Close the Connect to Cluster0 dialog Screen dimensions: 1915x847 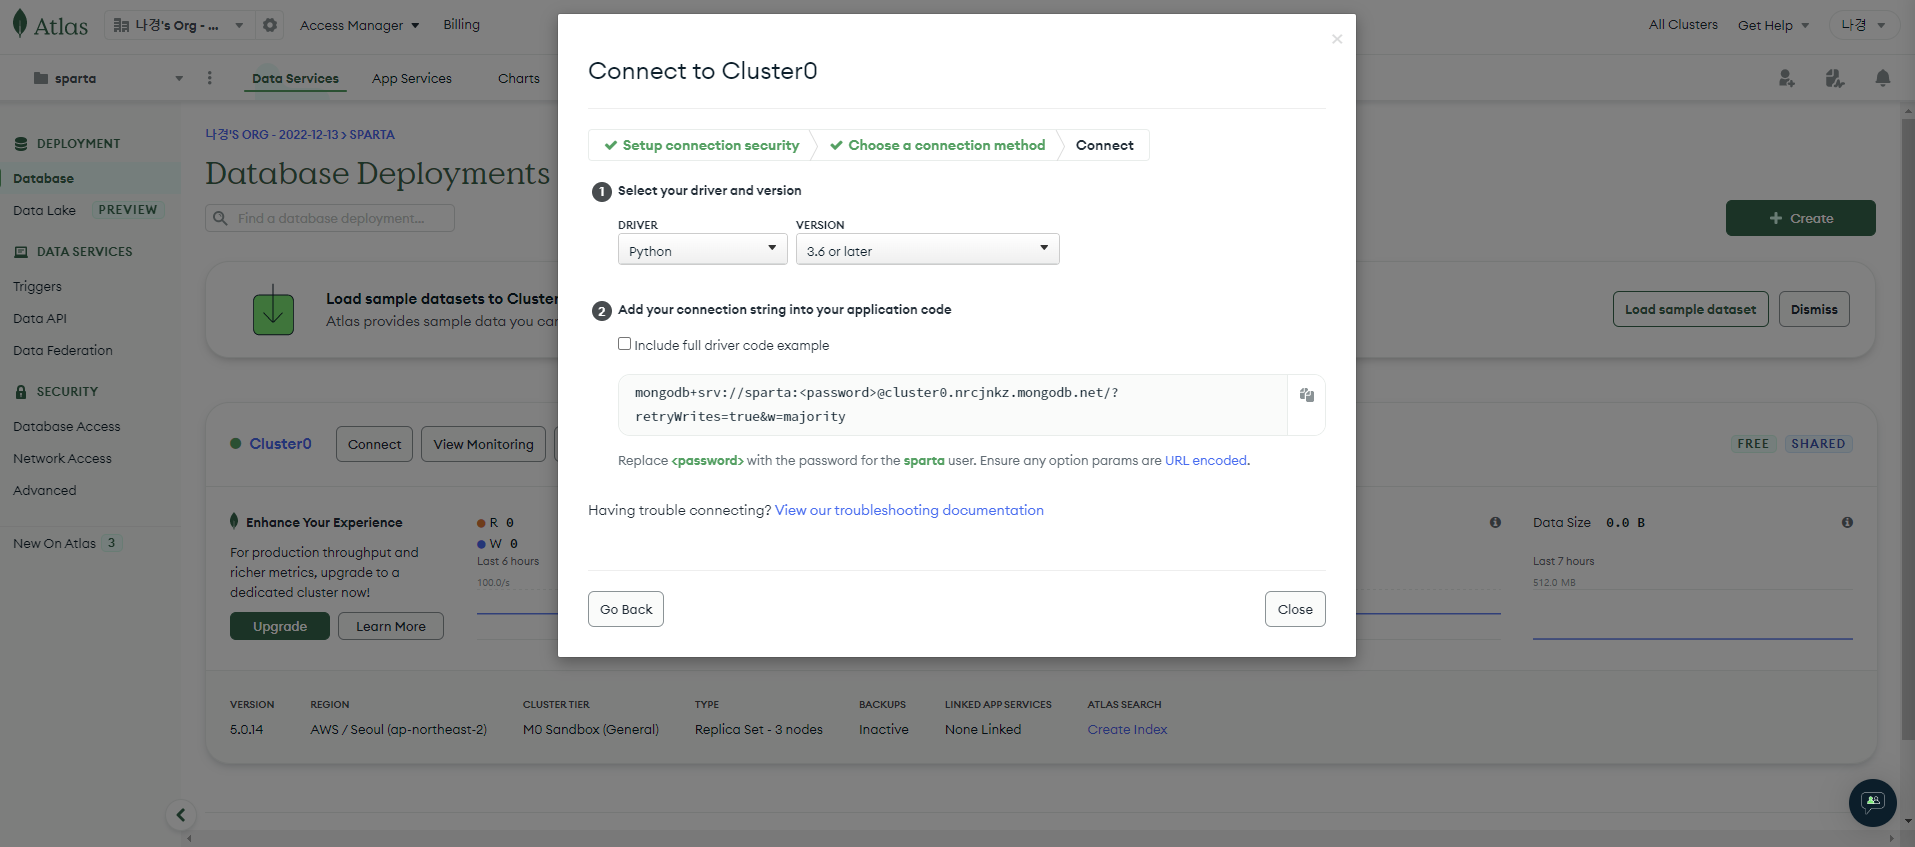[1337, 39]
